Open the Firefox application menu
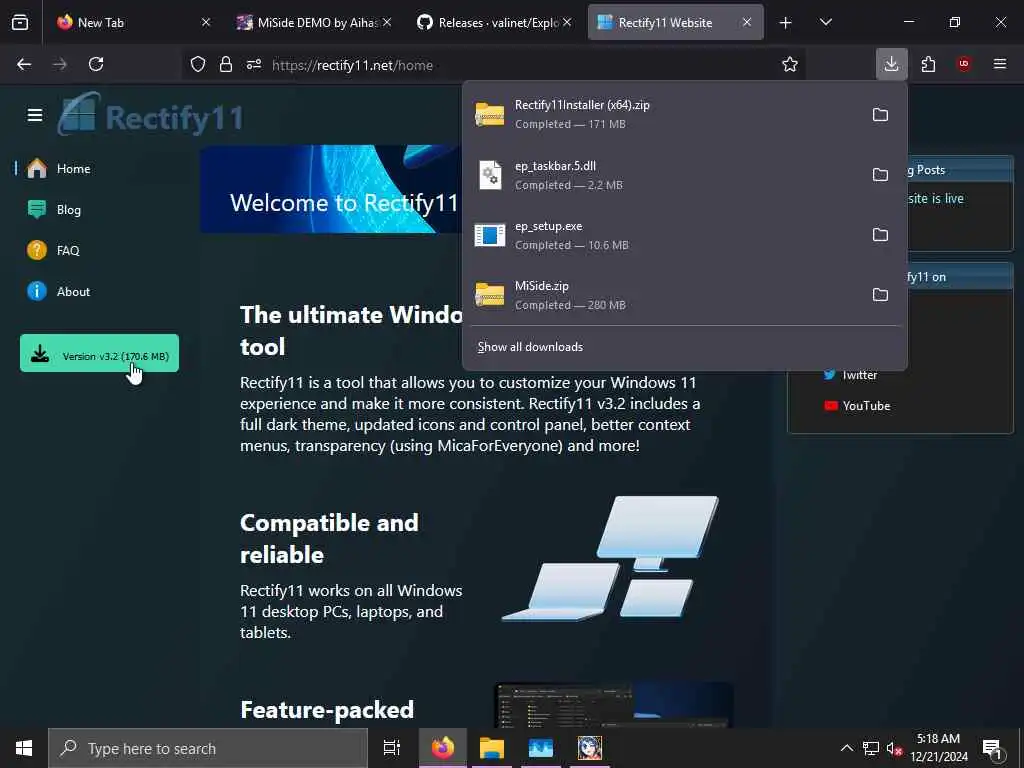 click(x=1000, y=64)
